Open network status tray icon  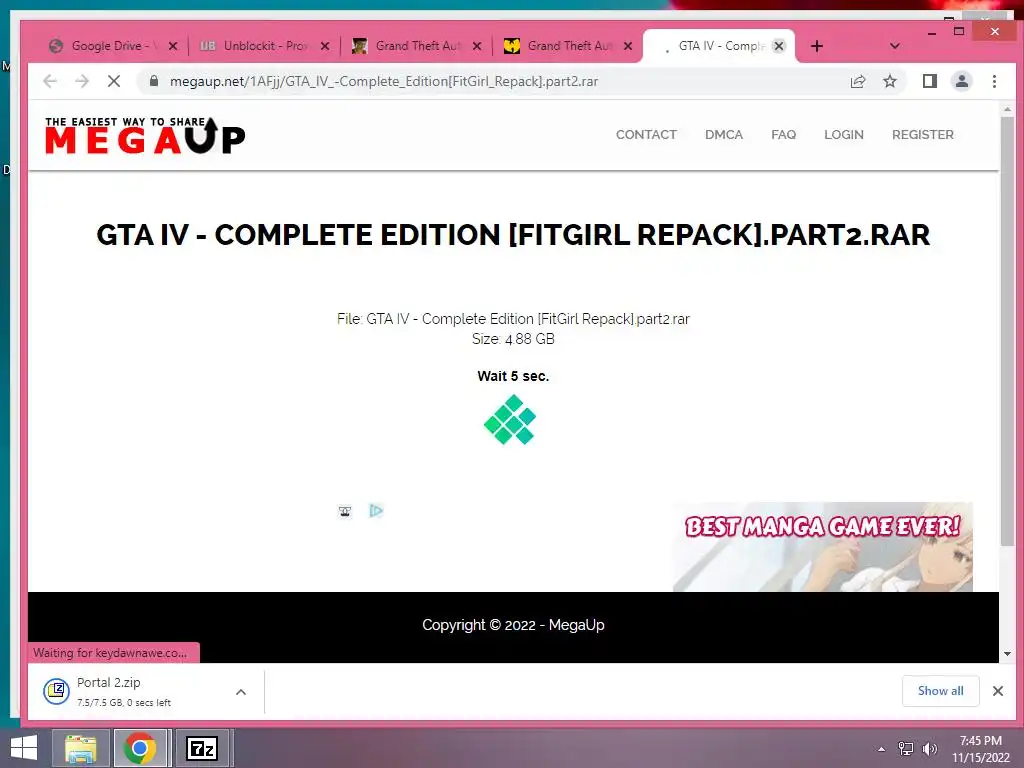point(905,748)
